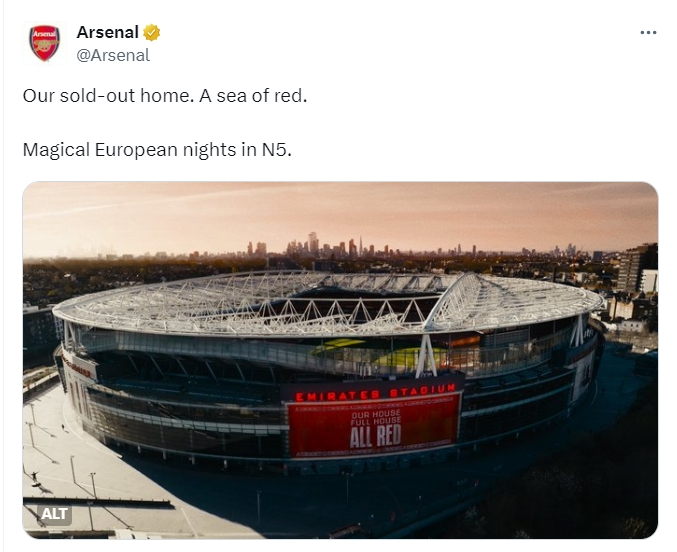
Task: Click the pink sunset sky in photo
Action: pyautogui.click(x=340, y=212)
